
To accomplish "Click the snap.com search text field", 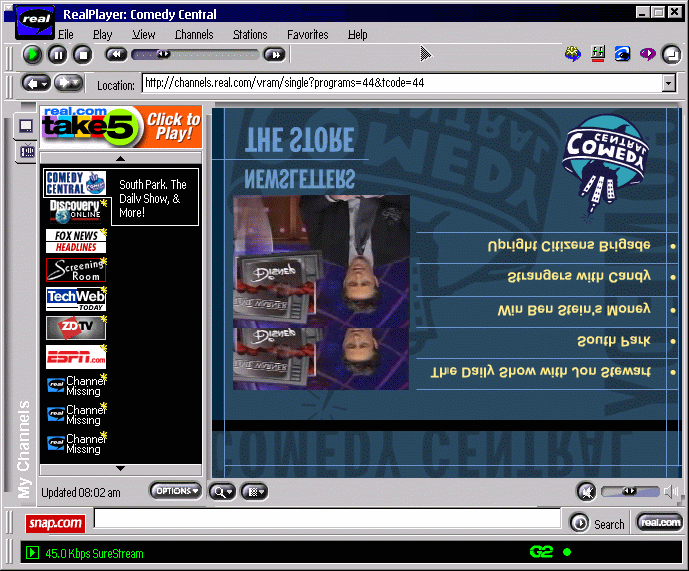I will point(327,518).
